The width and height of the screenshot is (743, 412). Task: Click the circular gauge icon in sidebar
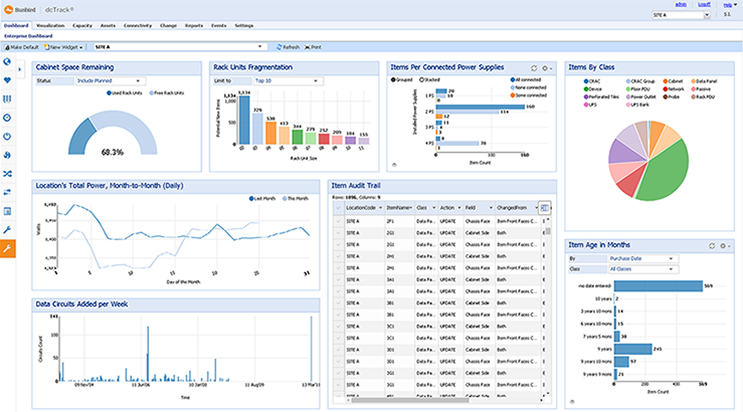(7, 118)
